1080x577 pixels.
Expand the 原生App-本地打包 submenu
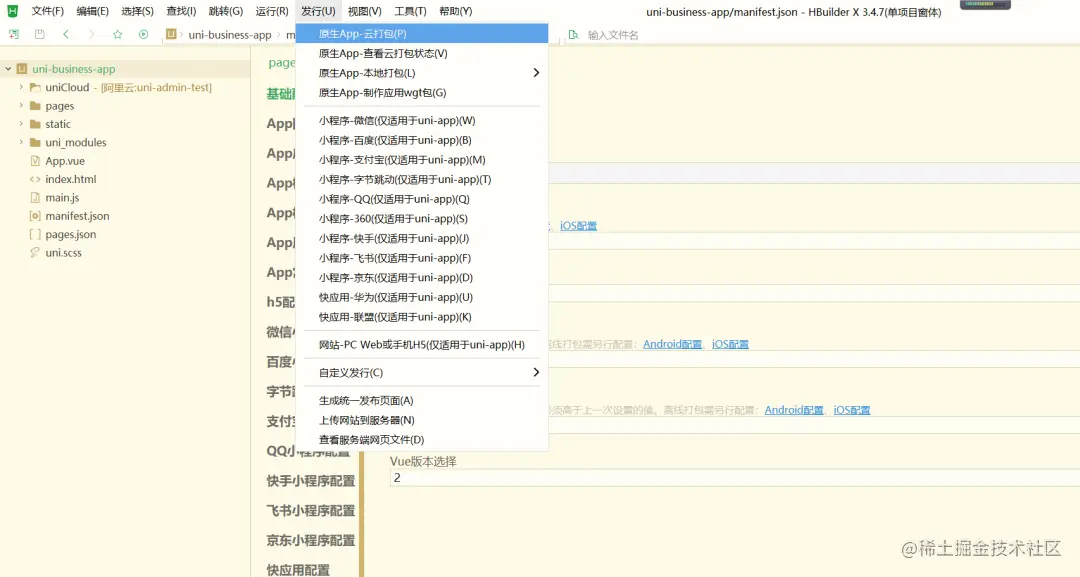[x=420, y=72]
